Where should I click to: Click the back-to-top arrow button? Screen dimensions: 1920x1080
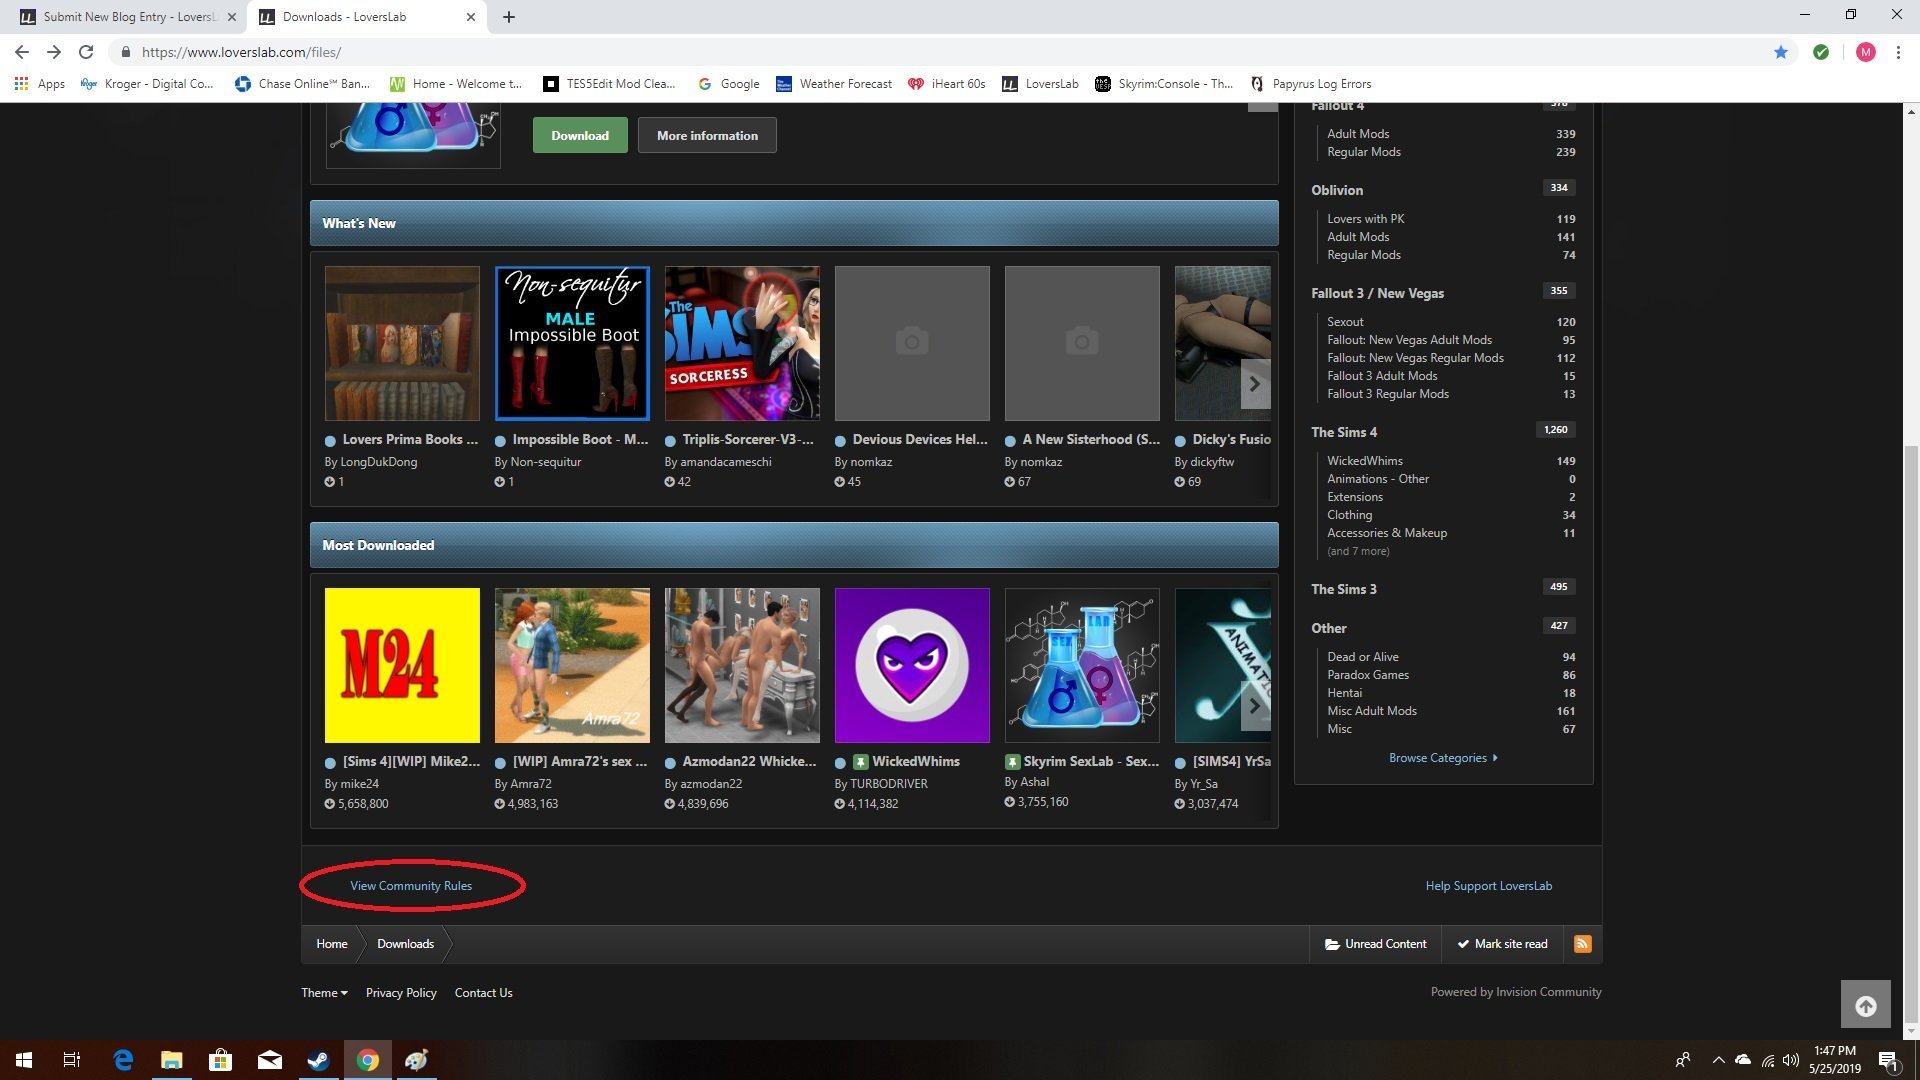[1866, 1005]
